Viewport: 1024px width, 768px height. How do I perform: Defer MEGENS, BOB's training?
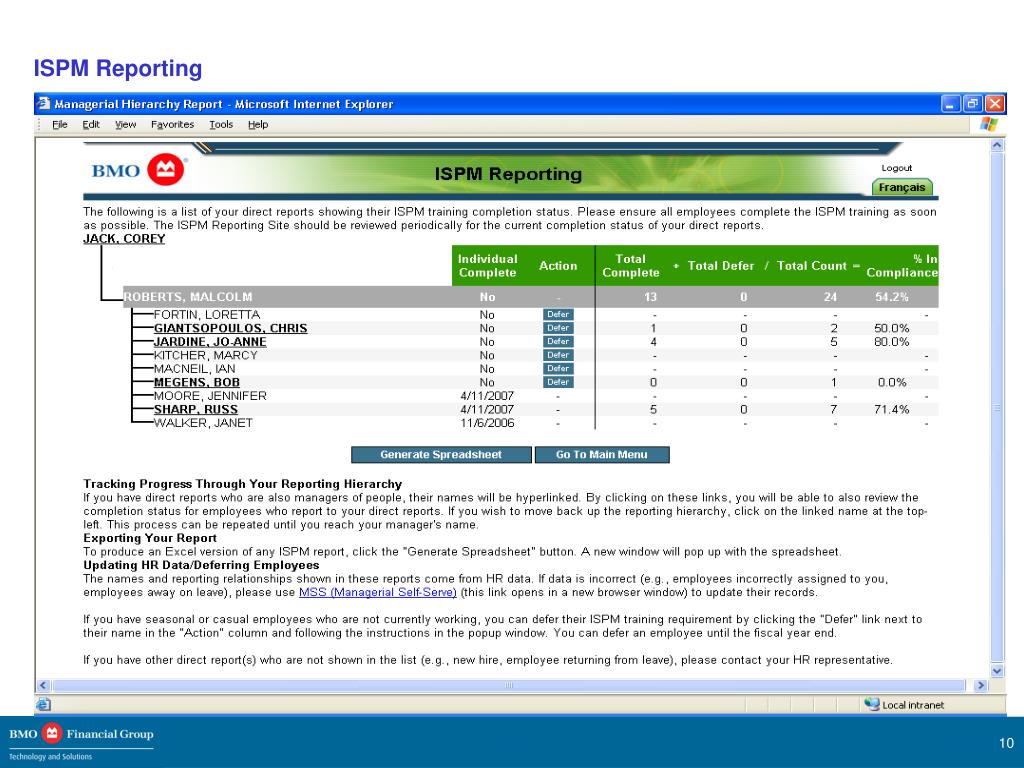click(x=558, y=382)
